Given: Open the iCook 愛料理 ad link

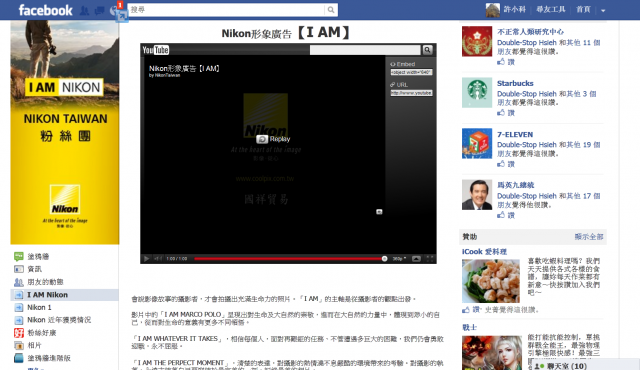Looking at the screenshot, I should (484, 252).
